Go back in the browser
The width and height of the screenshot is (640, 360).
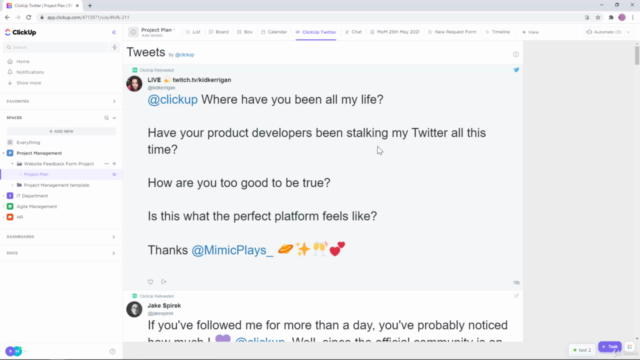7,18
